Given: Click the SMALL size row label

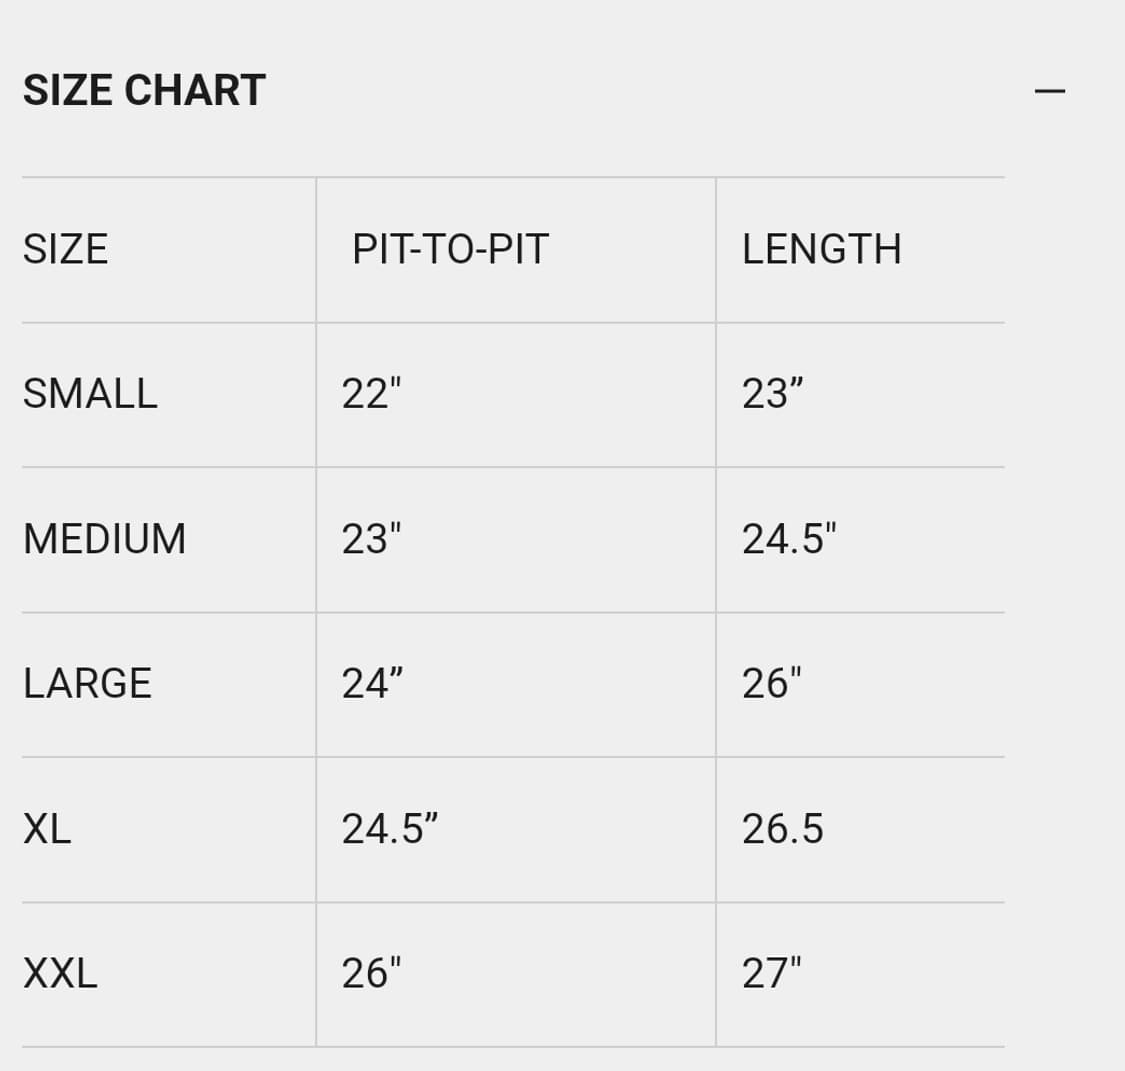Looking at the screenshot, I should 90,394.
